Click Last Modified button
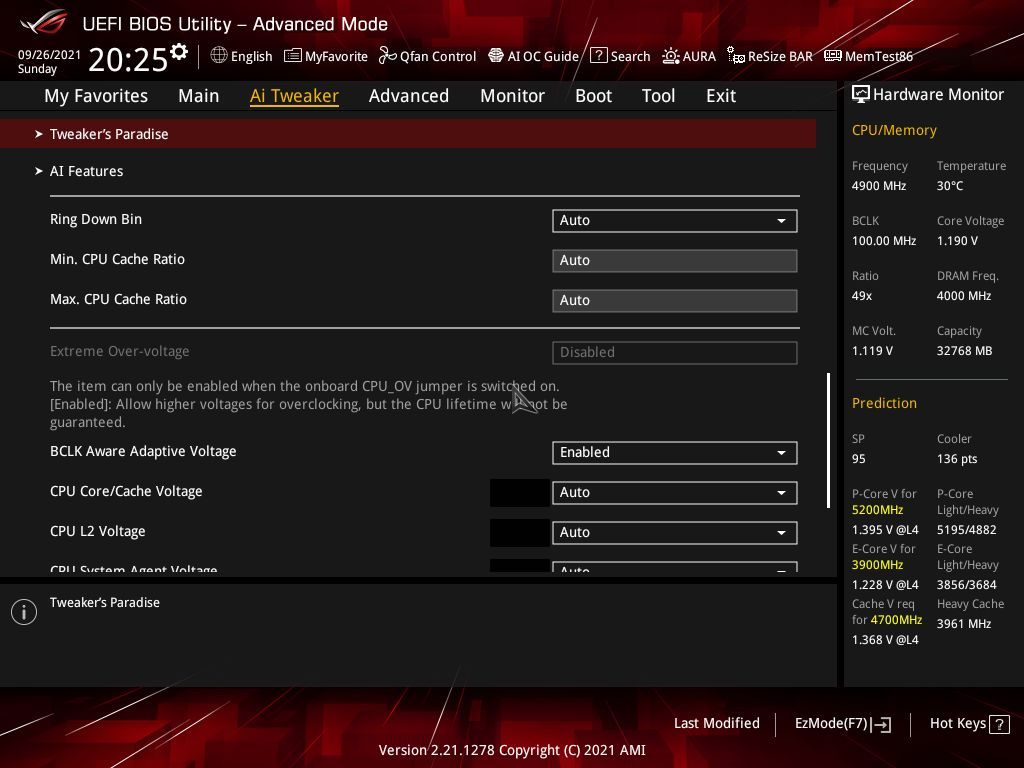This screenshot has width=1024, height=768. click(x=716, y=723)
